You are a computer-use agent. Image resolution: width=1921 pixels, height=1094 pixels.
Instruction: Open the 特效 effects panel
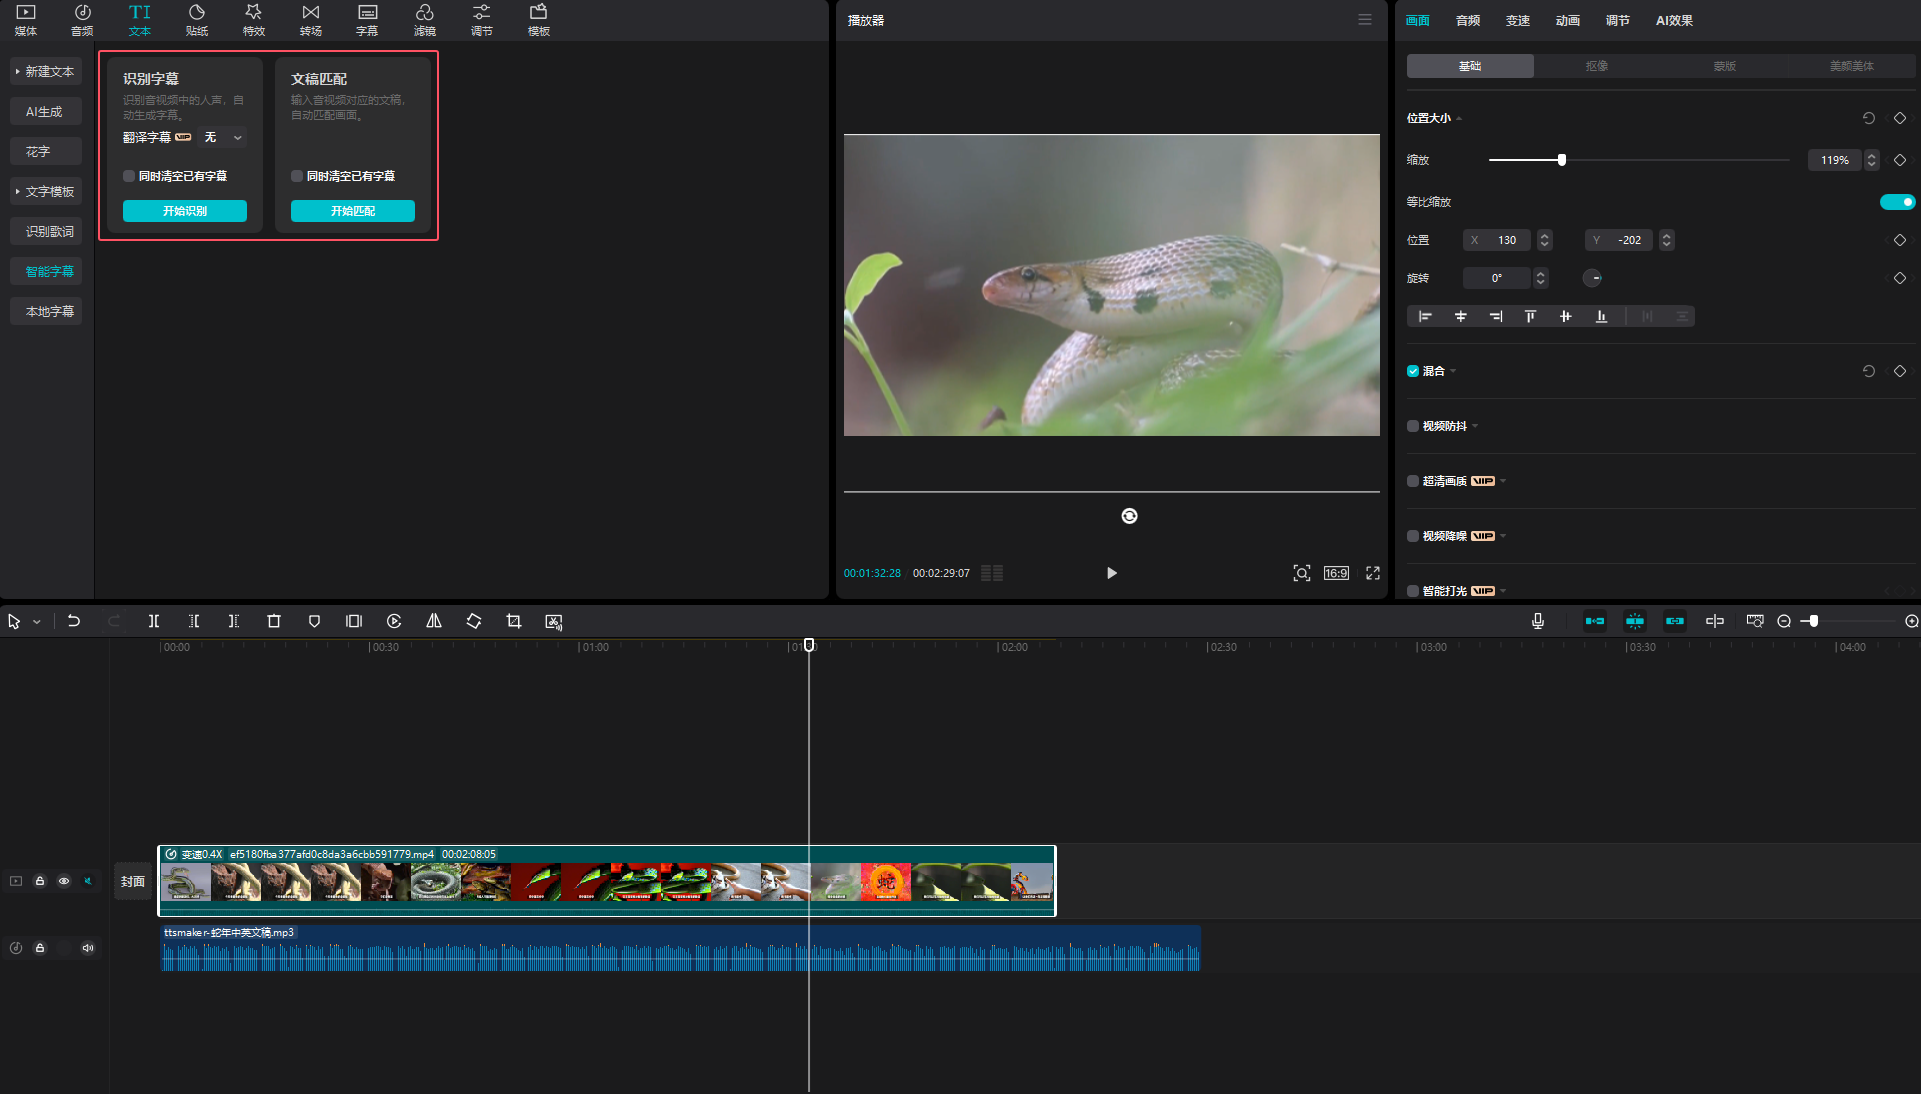pos(254,19)
